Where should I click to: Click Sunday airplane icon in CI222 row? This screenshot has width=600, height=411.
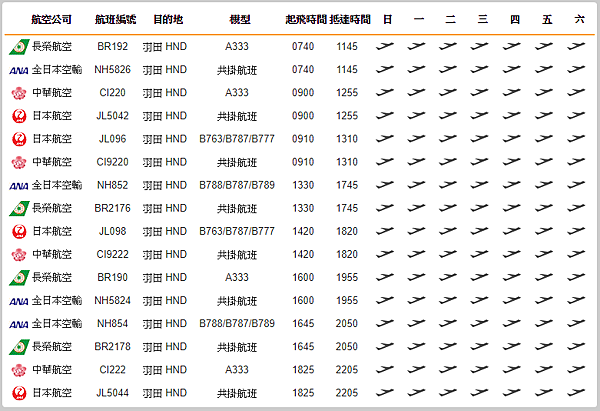coord(385,370)
